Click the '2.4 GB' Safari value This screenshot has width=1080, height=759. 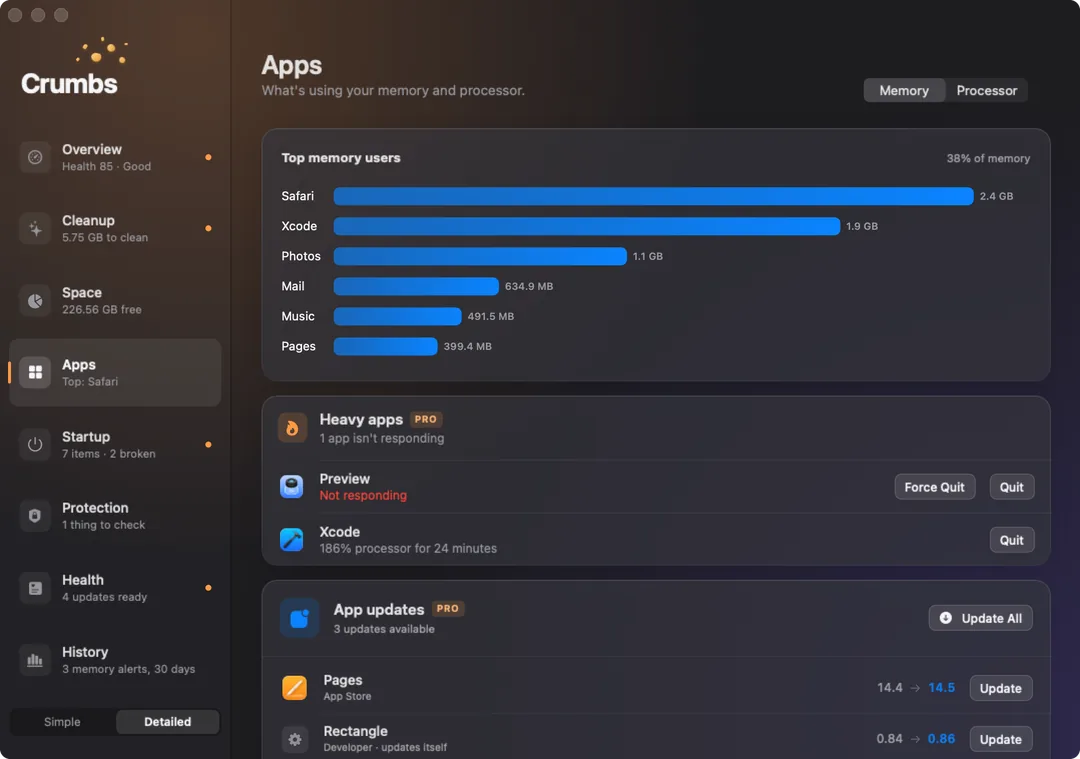click(x=996, y=196)
